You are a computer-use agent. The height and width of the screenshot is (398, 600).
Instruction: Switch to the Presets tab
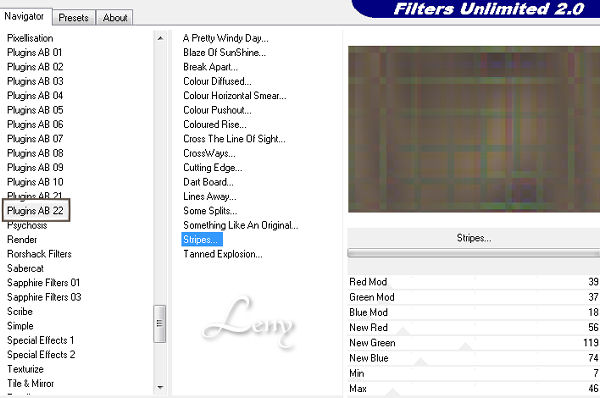click(73, 18)
